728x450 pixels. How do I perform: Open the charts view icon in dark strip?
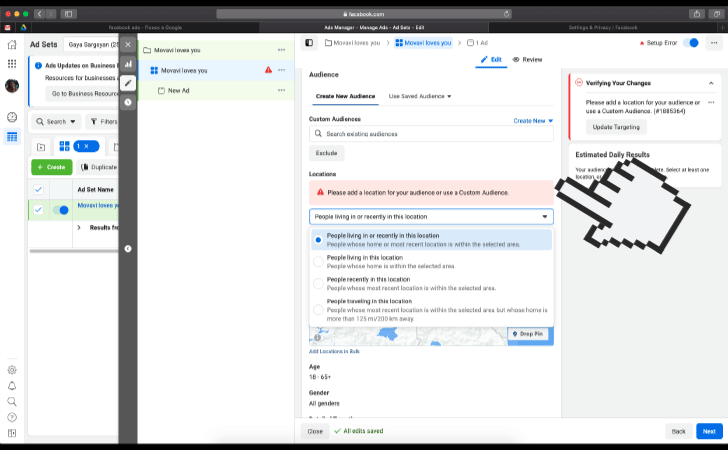tap(128, 64)
